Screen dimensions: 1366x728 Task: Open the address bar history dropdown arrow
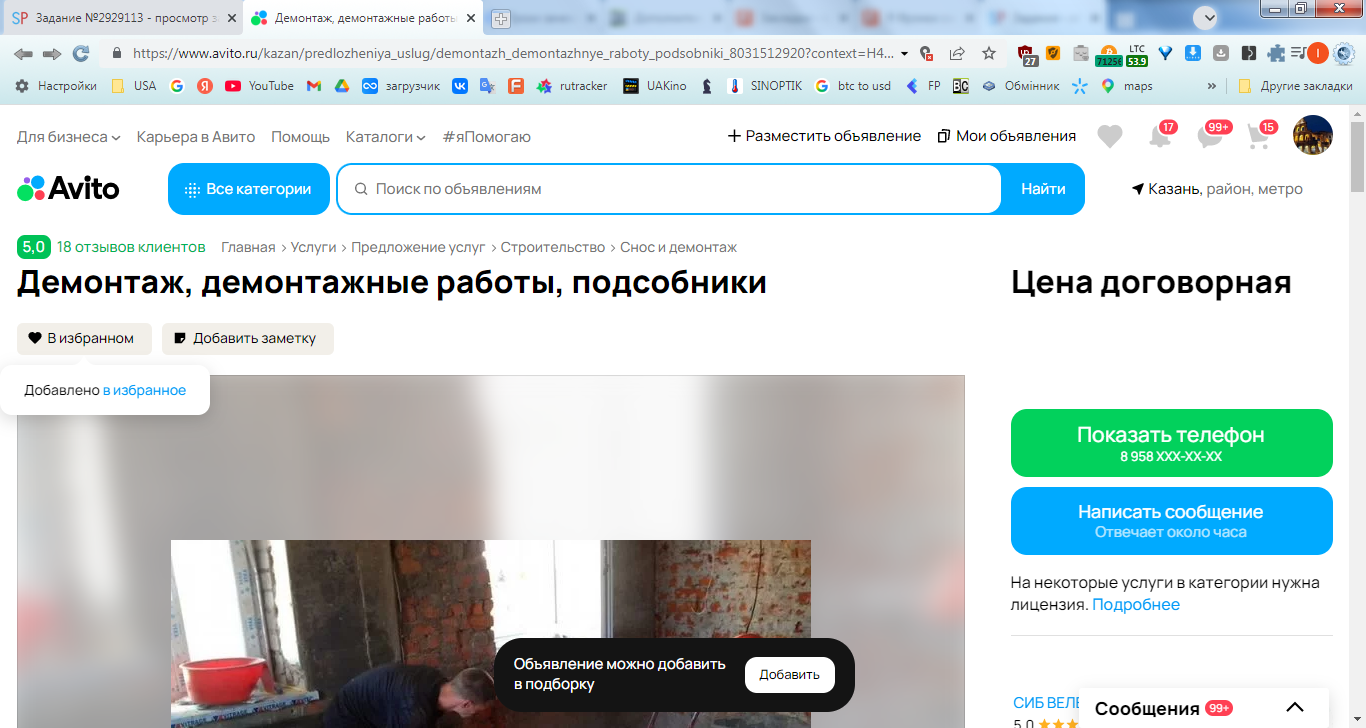pyautogui.click(x=905, y=53)
